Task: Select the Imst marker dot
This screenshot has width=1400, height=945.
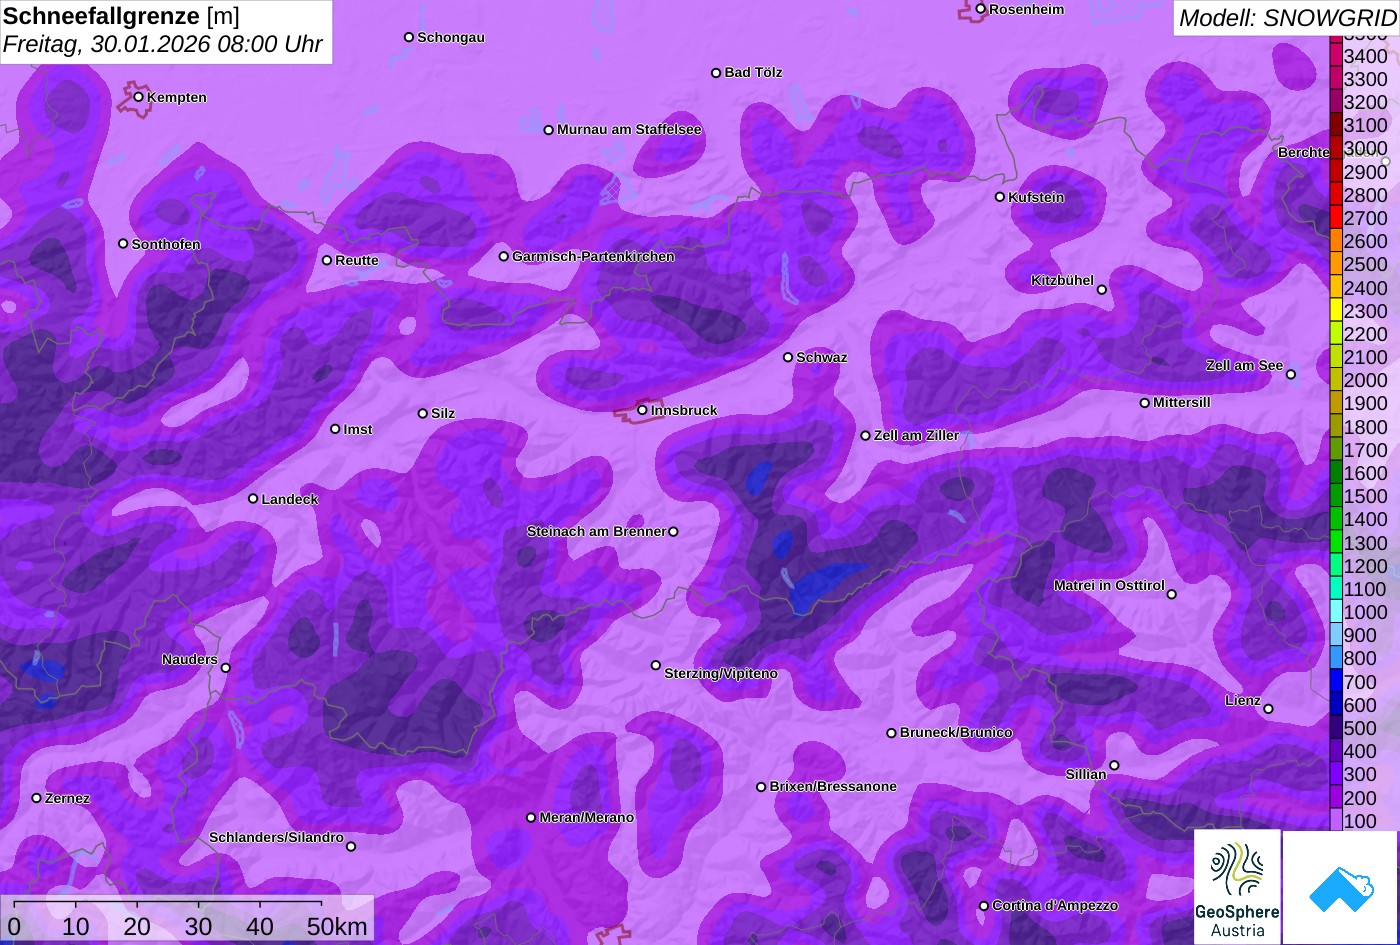Action: (335, 429)
